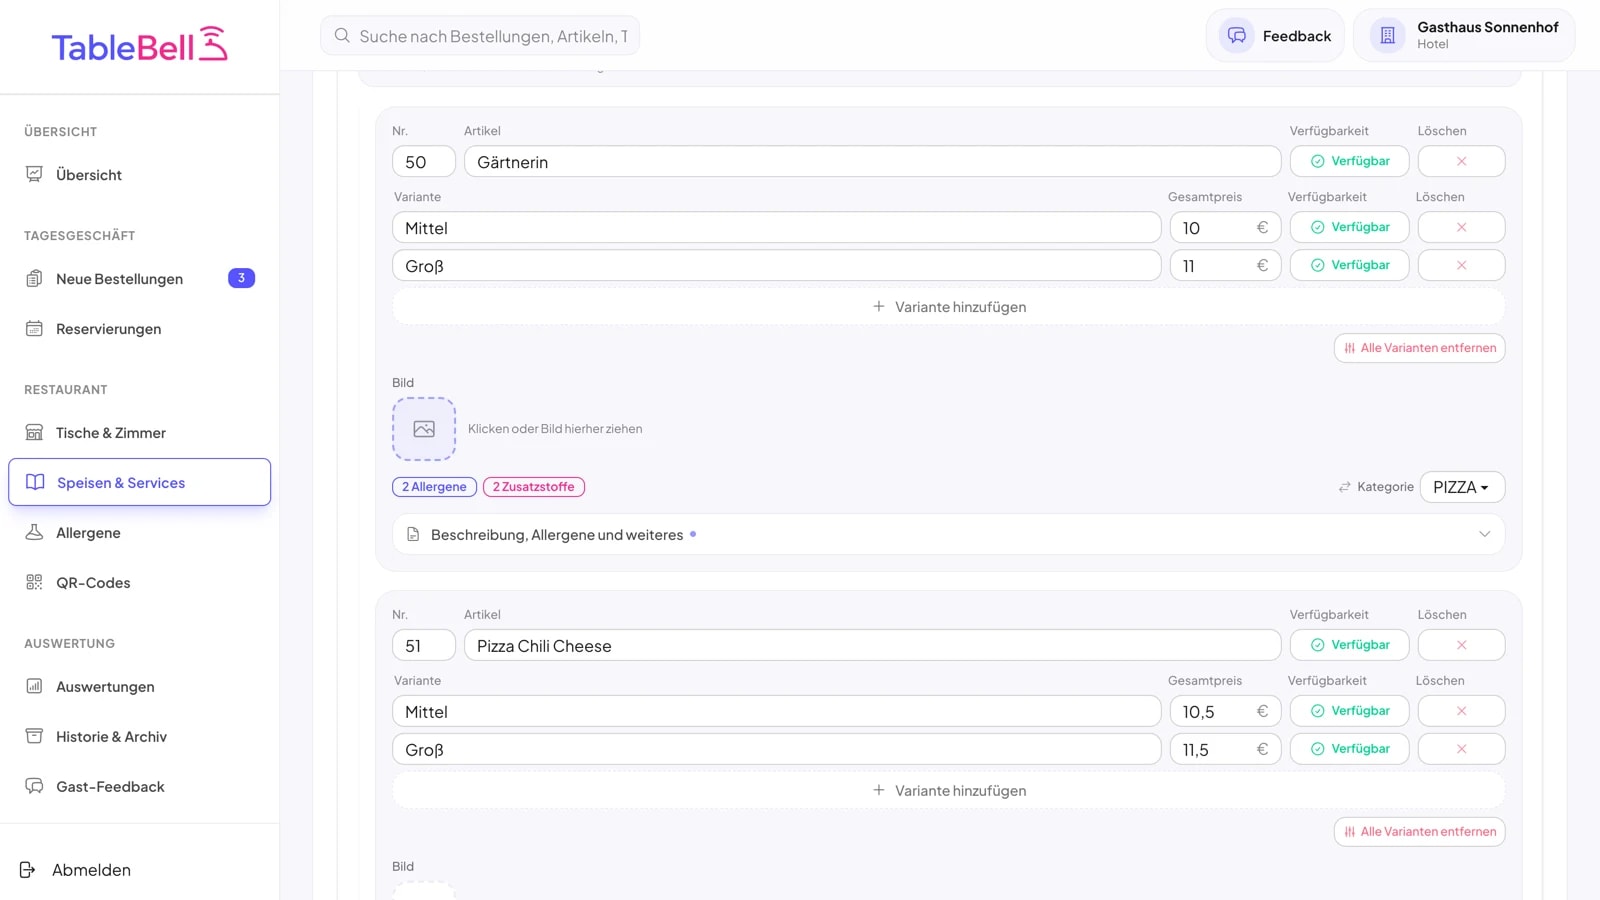
Task: Toggle availability of Gärtnerin Groß variant
Action: click(x=1349, y=265)
